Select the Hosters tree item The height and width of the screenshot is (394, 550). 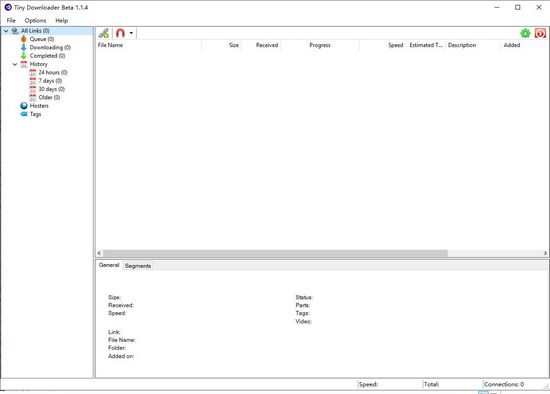[39, 106]
